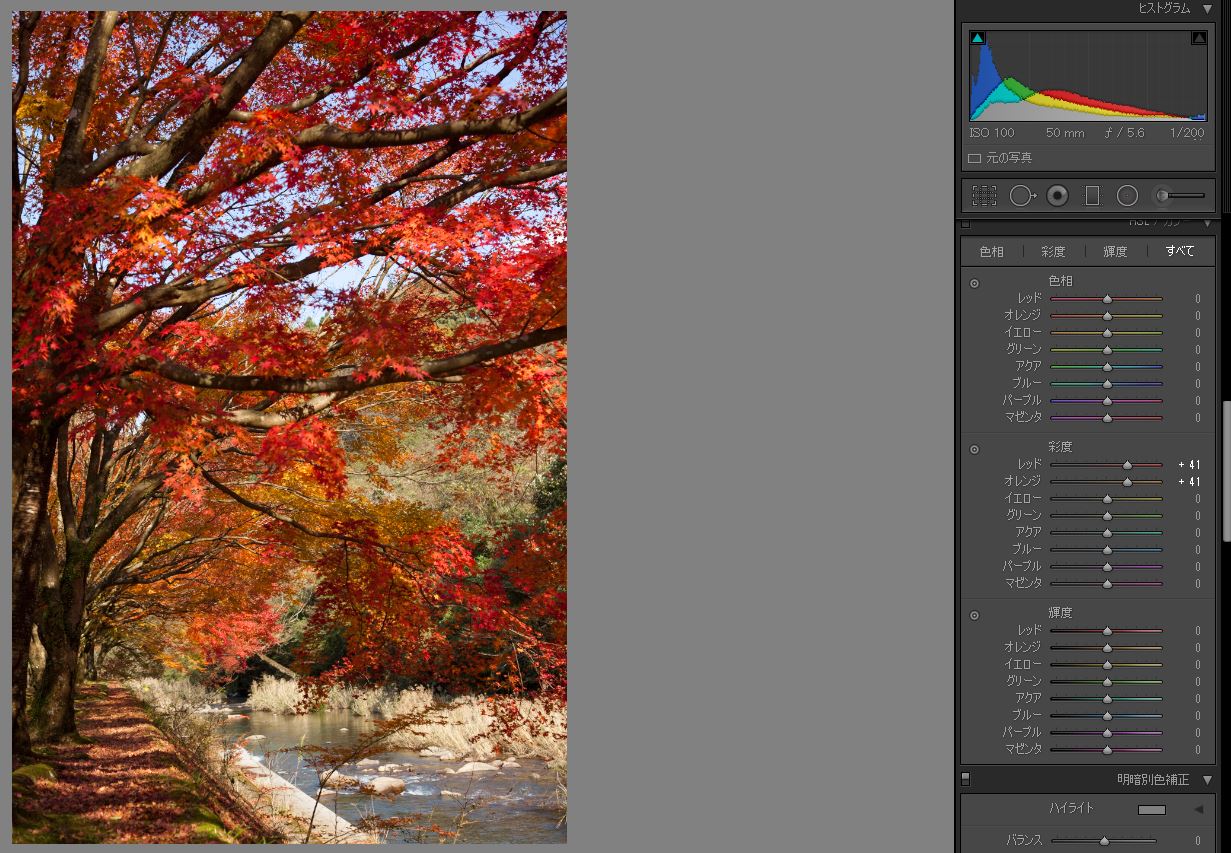1231x853 pixels.
Task: Check the 元の写真 checkbox
Action: (x=974, y=158)
